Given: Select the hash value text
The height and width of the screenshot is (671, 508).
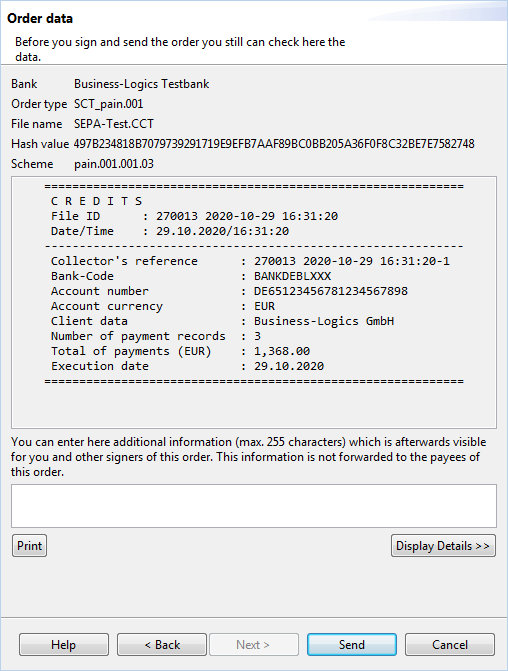Looking at the screenshot, I should (274, 144).
